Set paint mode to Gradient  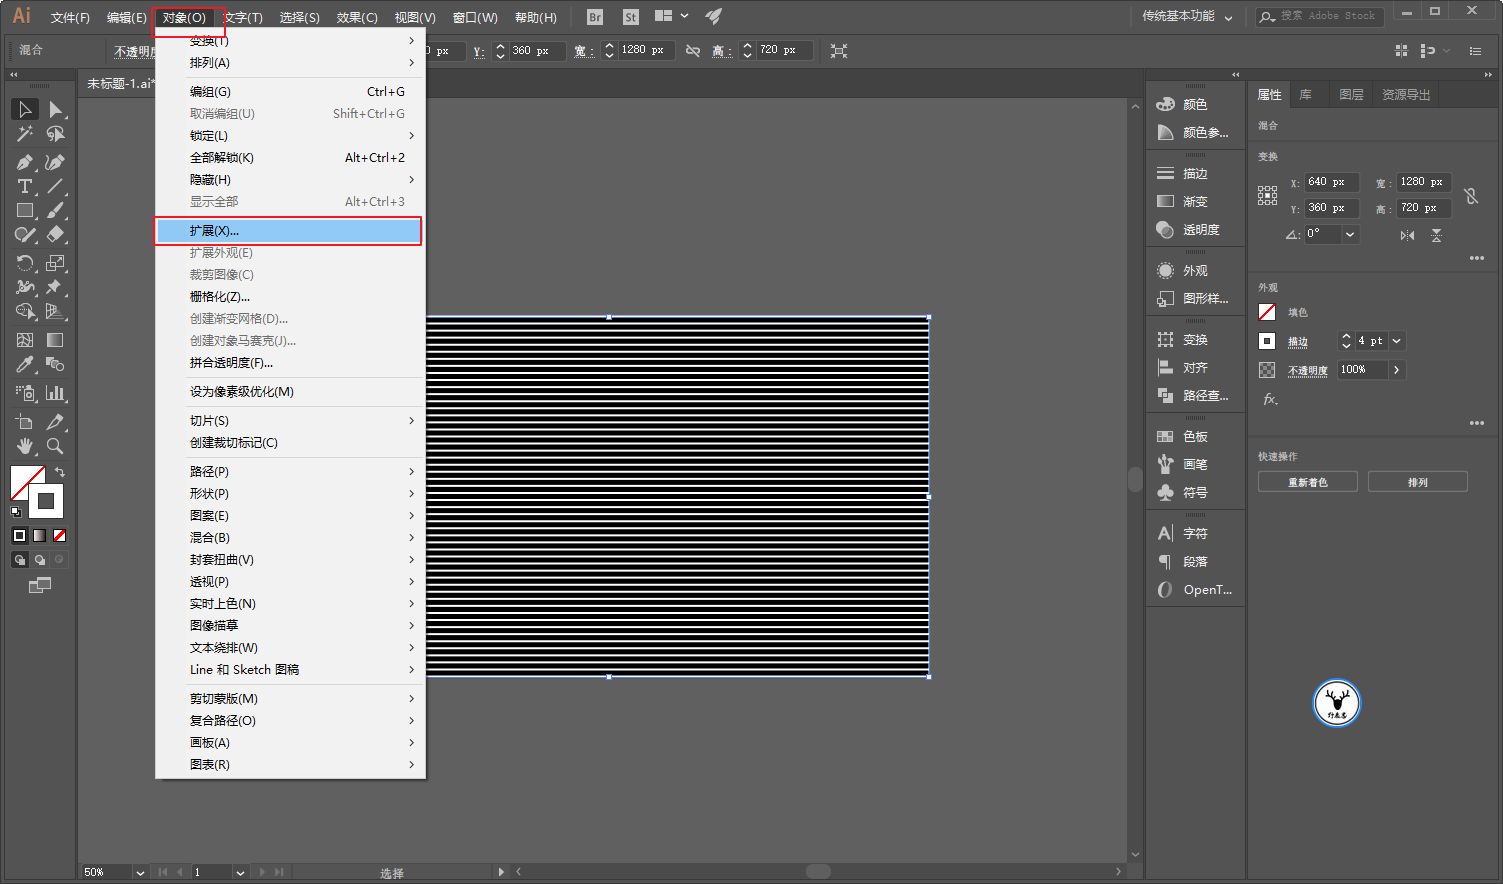39,536
